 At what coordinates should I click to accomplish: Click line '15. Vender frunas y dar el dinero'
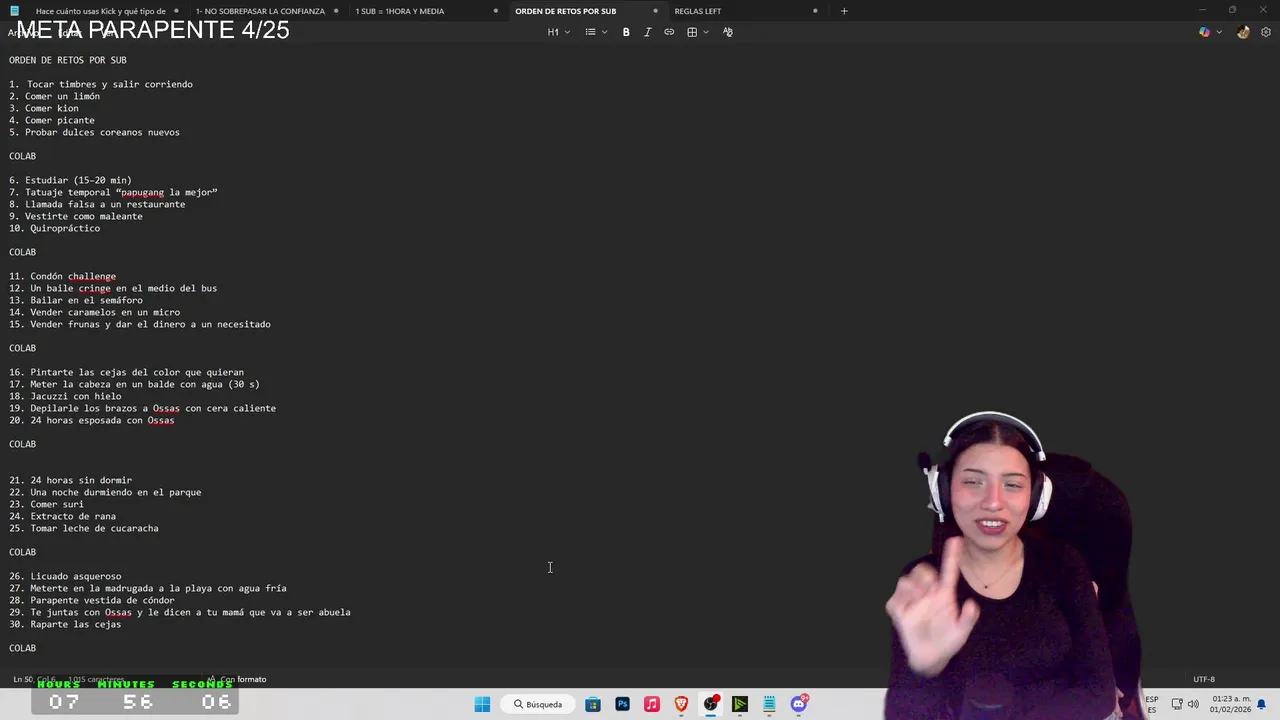(x=140, y=324)
